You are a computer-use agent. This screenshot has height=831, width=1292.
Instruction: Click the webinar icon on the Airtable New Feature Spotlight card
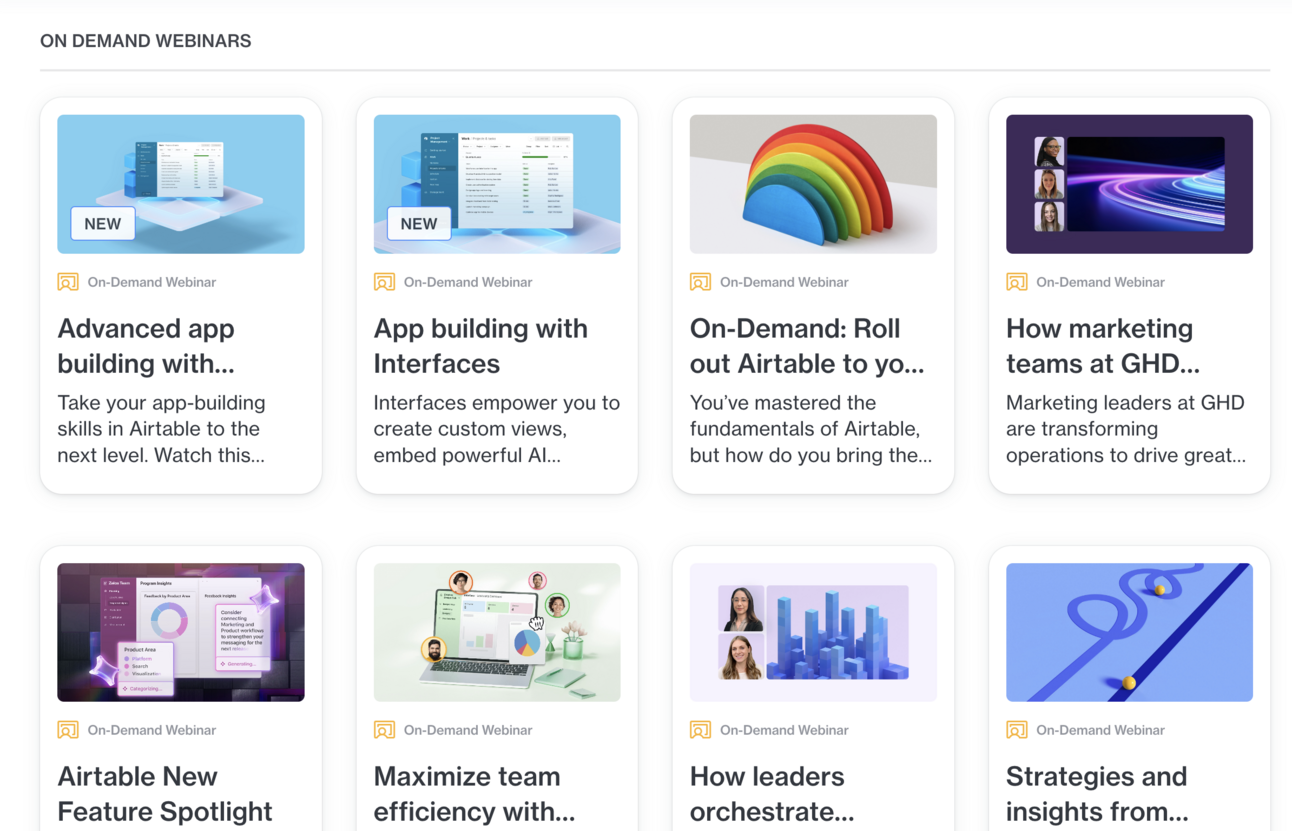pyautogui.click(x=68, y=730)
